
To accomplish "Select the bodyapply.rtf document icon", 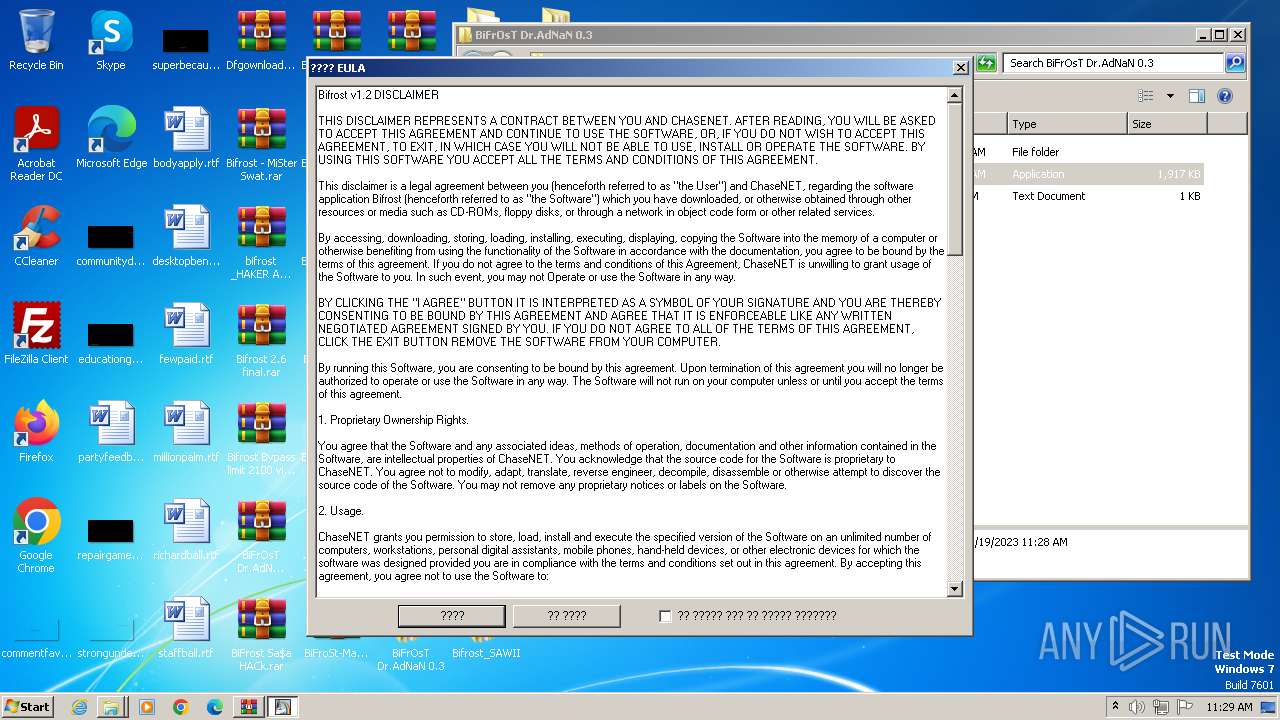I will [x=186, y=138].
